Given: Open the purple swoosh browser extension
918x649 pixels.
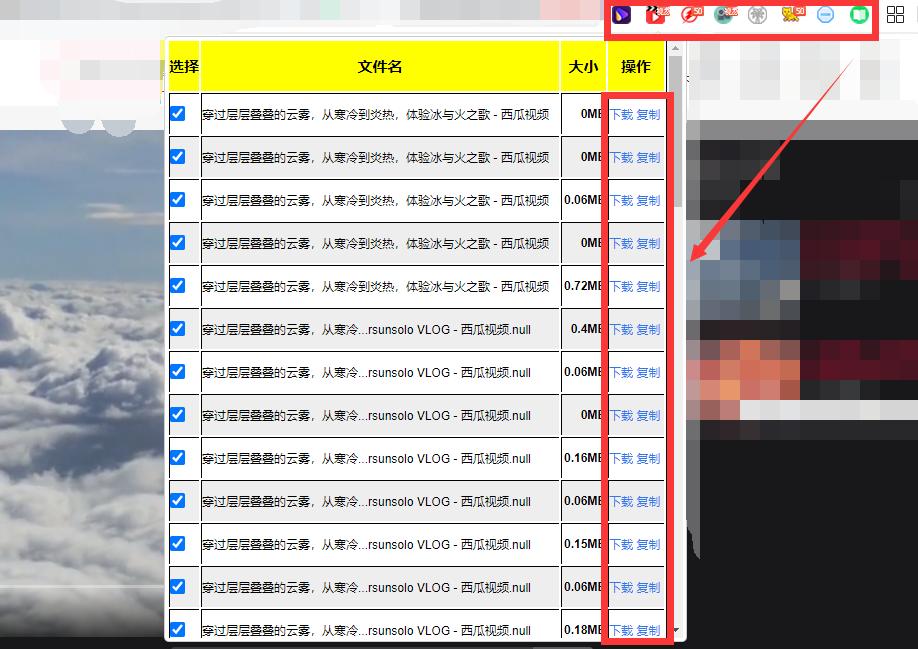Looking at the screenshot, I should click(622, 15).
